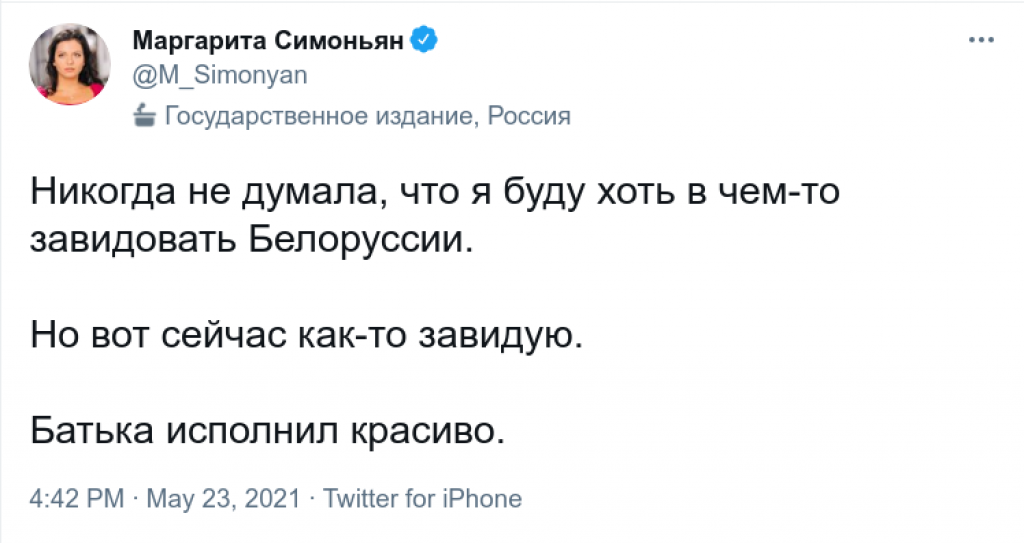Click the word красиво ending the tweet
This screenshot has height=543, width=1024.
tap(424, 432)
